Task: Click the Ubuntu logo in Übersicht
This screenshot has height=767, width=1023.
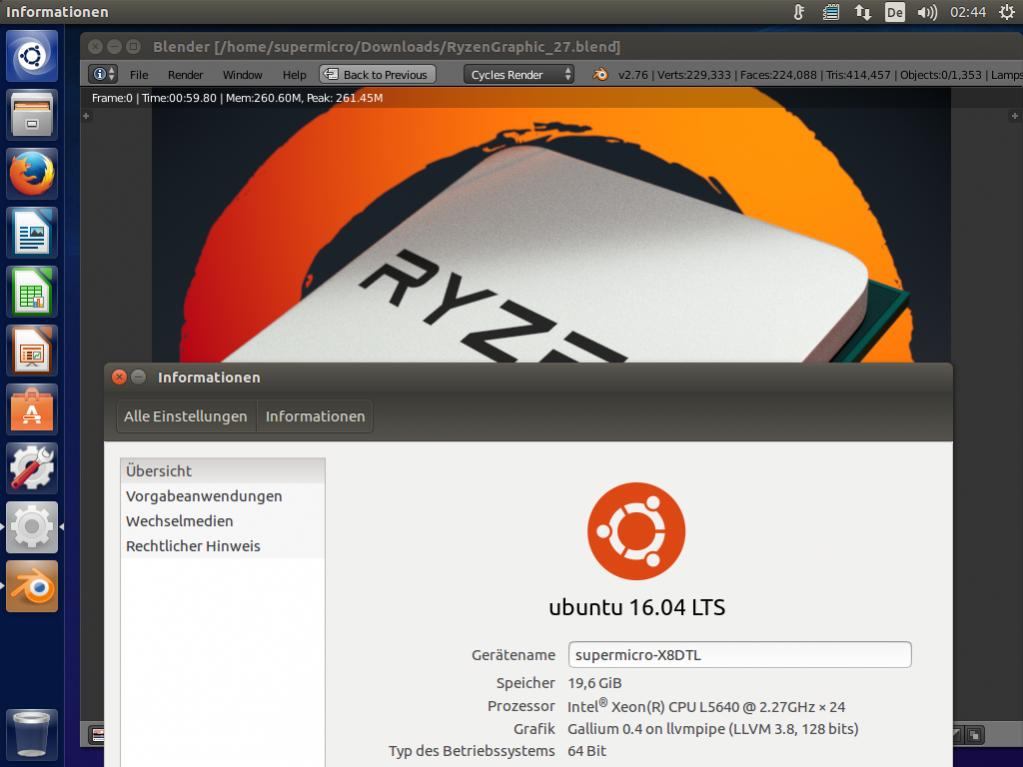Action: click(636, 531)
